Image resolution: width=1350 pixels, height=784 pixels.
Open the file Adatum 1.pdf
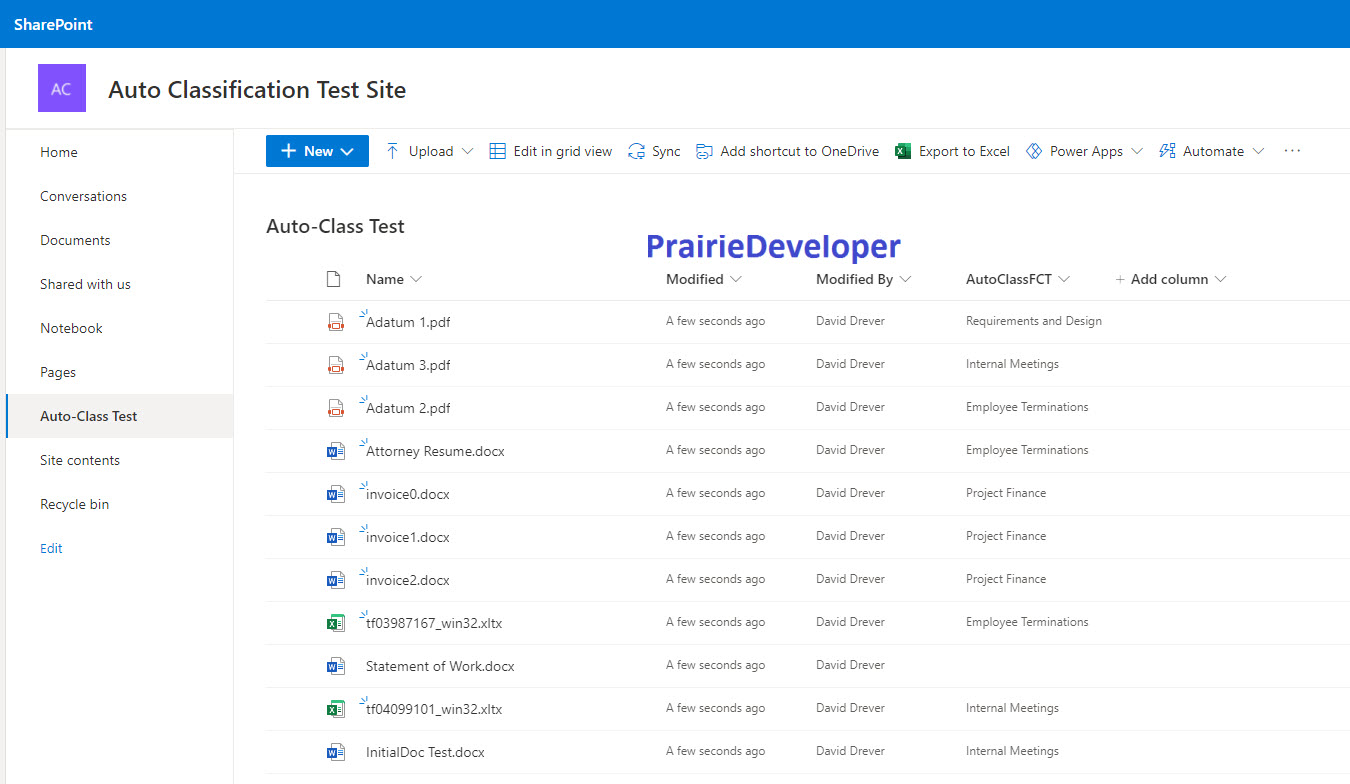point(408,322)
